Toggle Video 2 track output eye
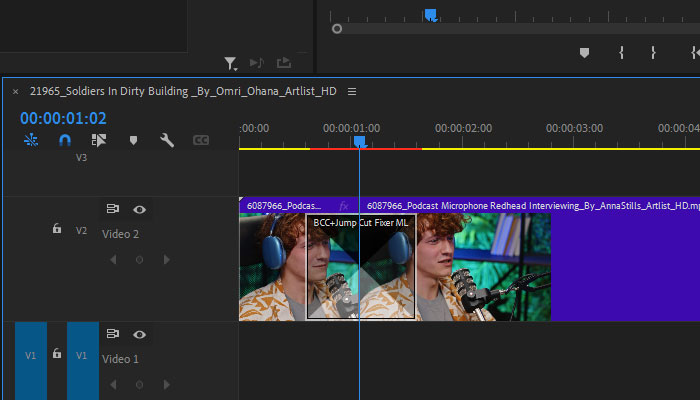Screen dimensions: 700x400 (139, 209)
